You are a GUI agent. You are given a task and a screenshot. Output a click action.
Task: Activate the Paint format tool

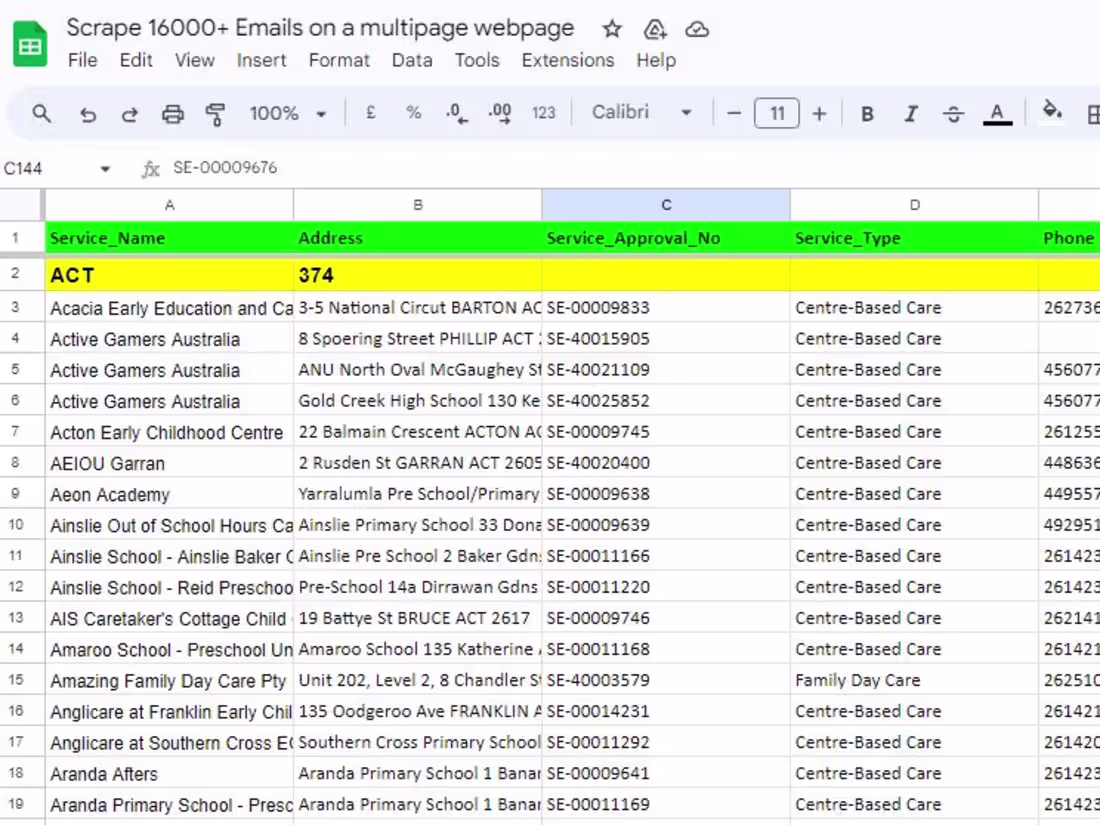coord(215,114)
